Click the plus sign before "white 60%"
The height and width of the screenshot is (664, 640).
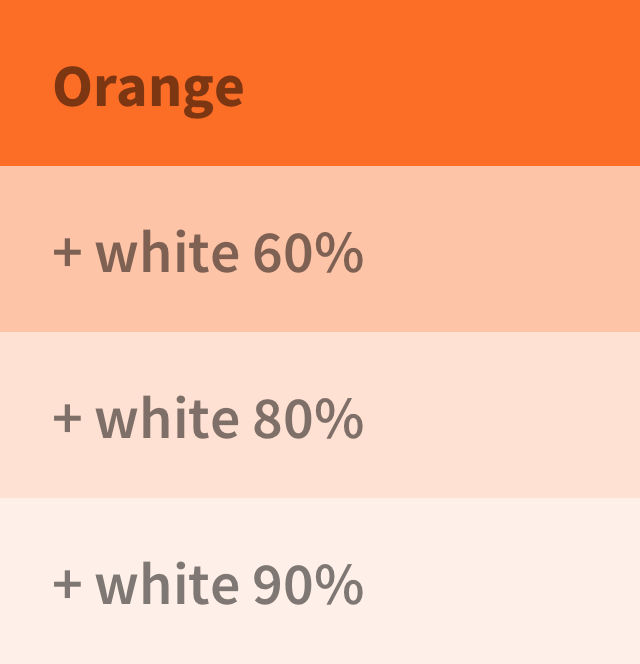[67, 253]
